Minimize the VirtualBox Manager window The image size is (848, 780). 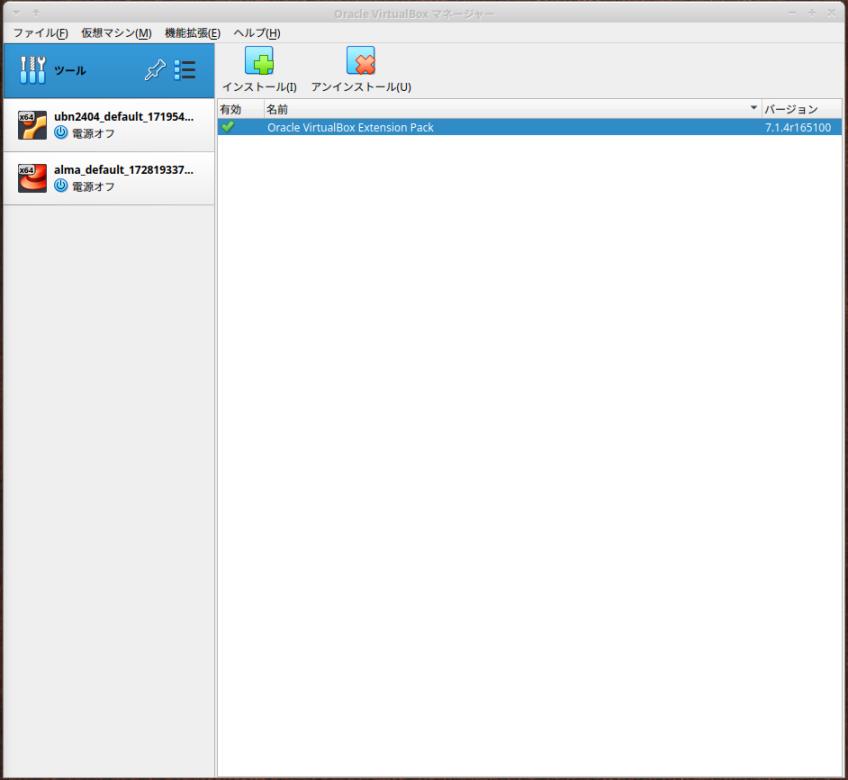click(792, 12)
